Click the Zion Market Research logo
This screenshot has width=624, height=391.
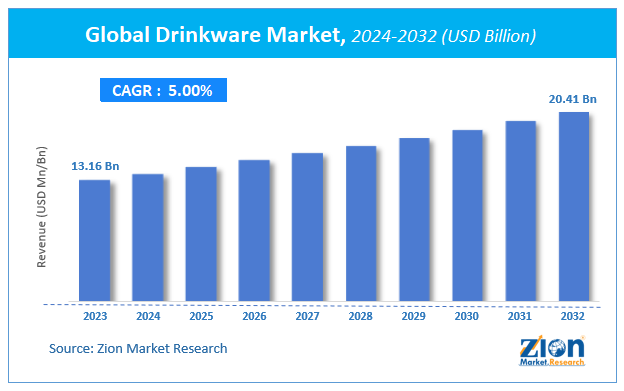pos(552,351)
